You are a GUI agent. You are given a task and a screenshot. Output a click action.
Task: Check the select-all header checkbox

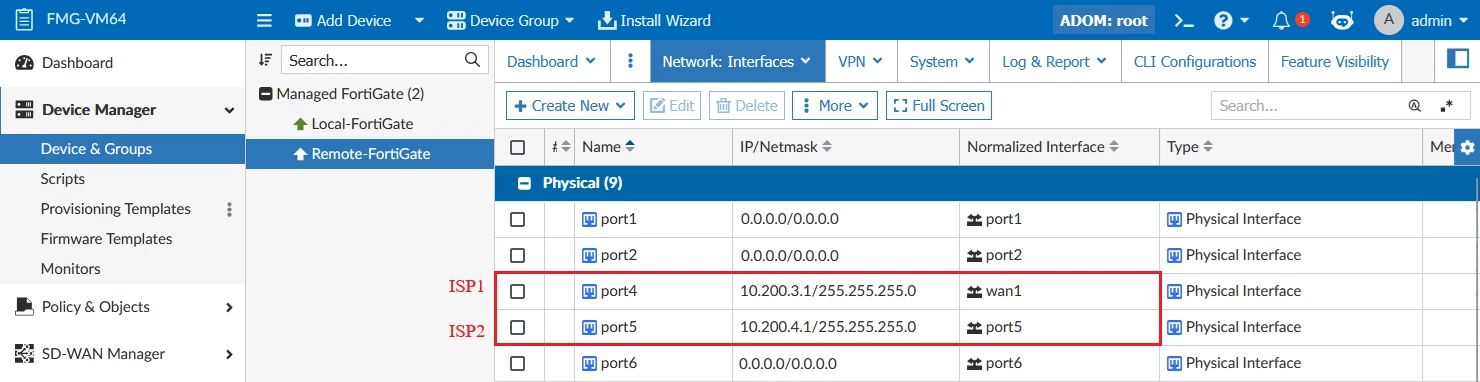click(x=517, y=147)
